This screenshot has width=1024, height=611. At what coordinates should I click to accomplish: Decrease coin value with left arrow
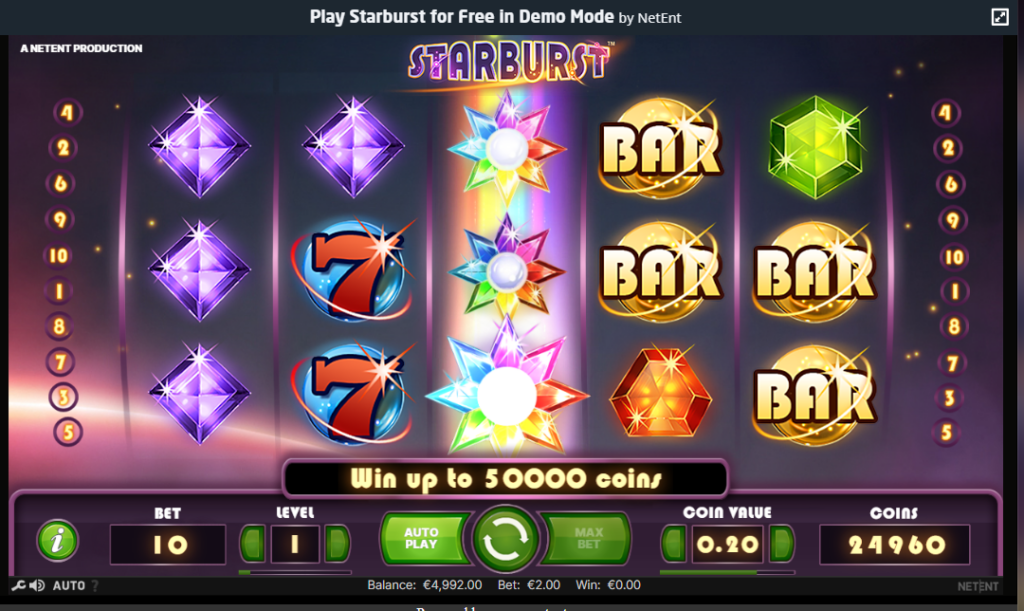[x=673, y=543]
